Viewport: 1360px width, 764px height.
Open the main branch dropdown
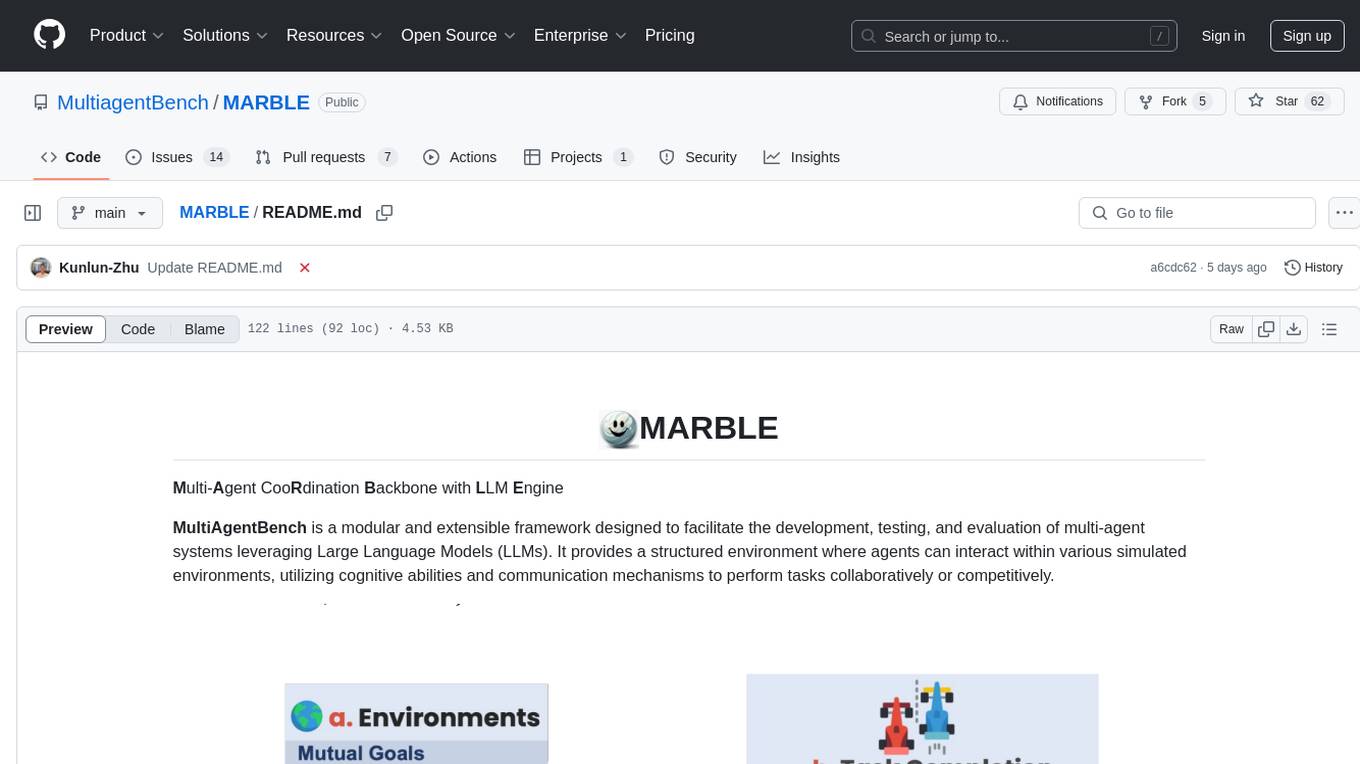point(110,213)
